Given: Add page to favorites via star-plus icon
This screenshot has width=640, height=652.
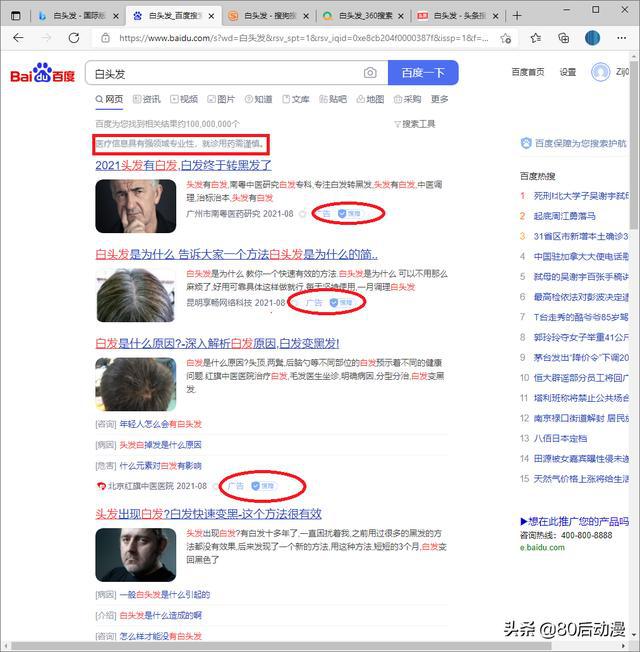Looking at the screenshot, I should click(506, 39).
